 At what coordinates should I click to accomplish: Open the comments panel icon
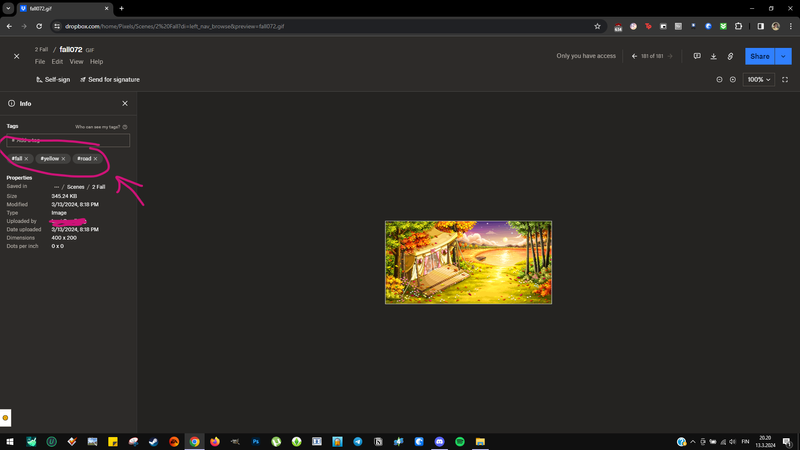[x=697, y=56]
